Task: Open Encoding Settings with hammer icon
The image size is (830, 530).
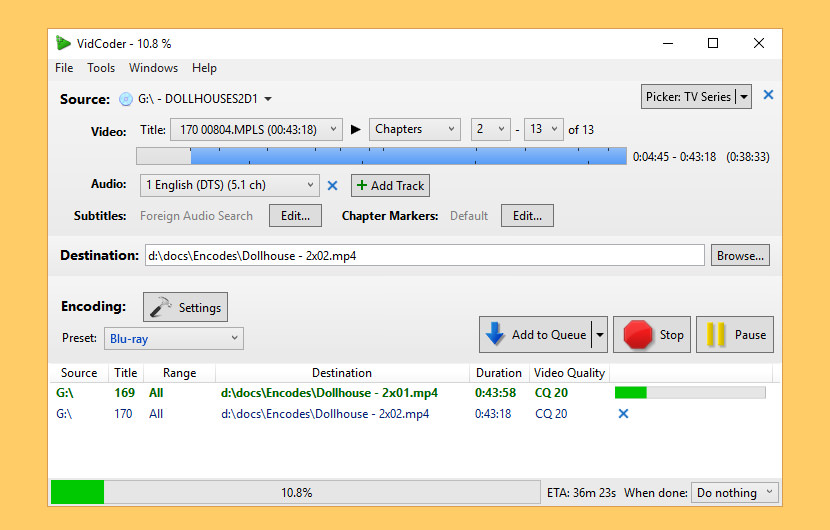Action: click(x=185, y=307)
